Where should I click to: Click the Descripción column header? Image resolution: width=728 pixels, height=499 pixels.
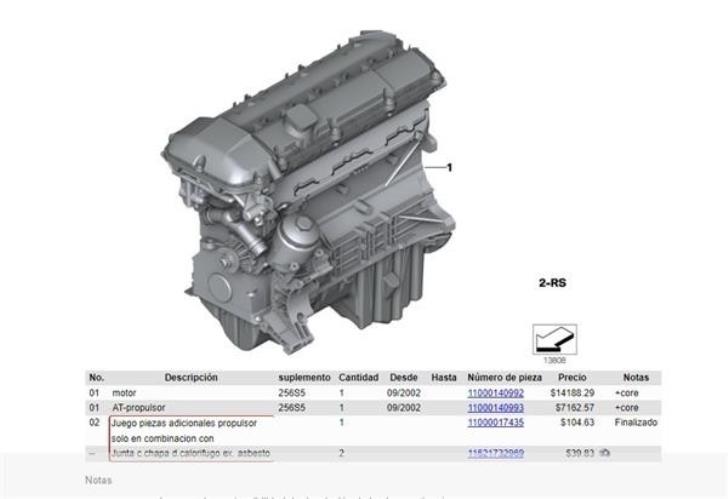(191, 377)
